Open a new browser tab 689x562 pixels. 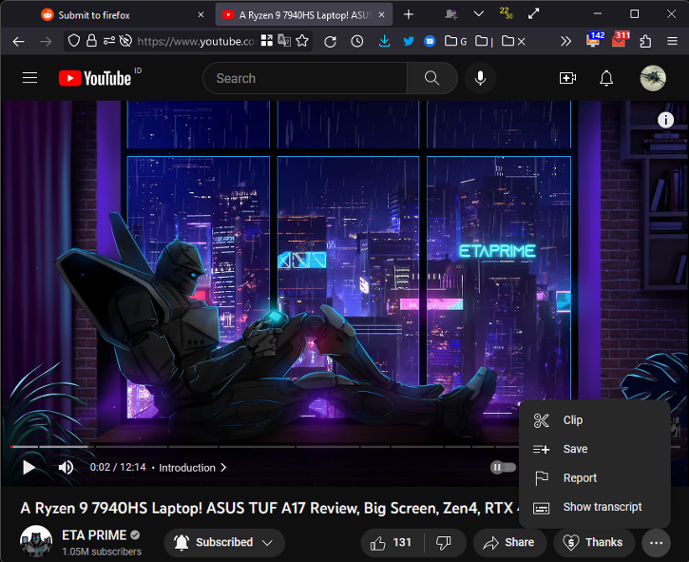(409, 15)
